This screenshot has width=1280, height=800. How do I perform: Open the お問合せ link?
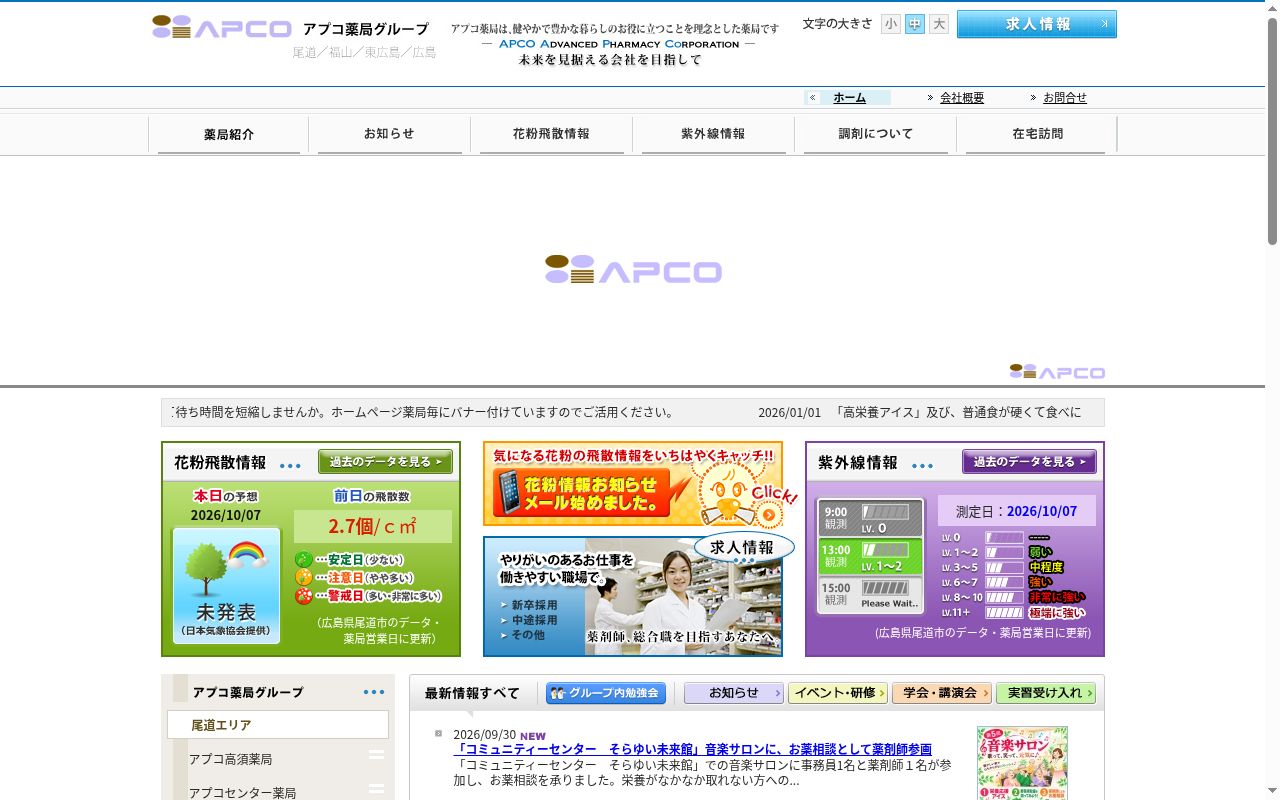[x=1065, y=98]
